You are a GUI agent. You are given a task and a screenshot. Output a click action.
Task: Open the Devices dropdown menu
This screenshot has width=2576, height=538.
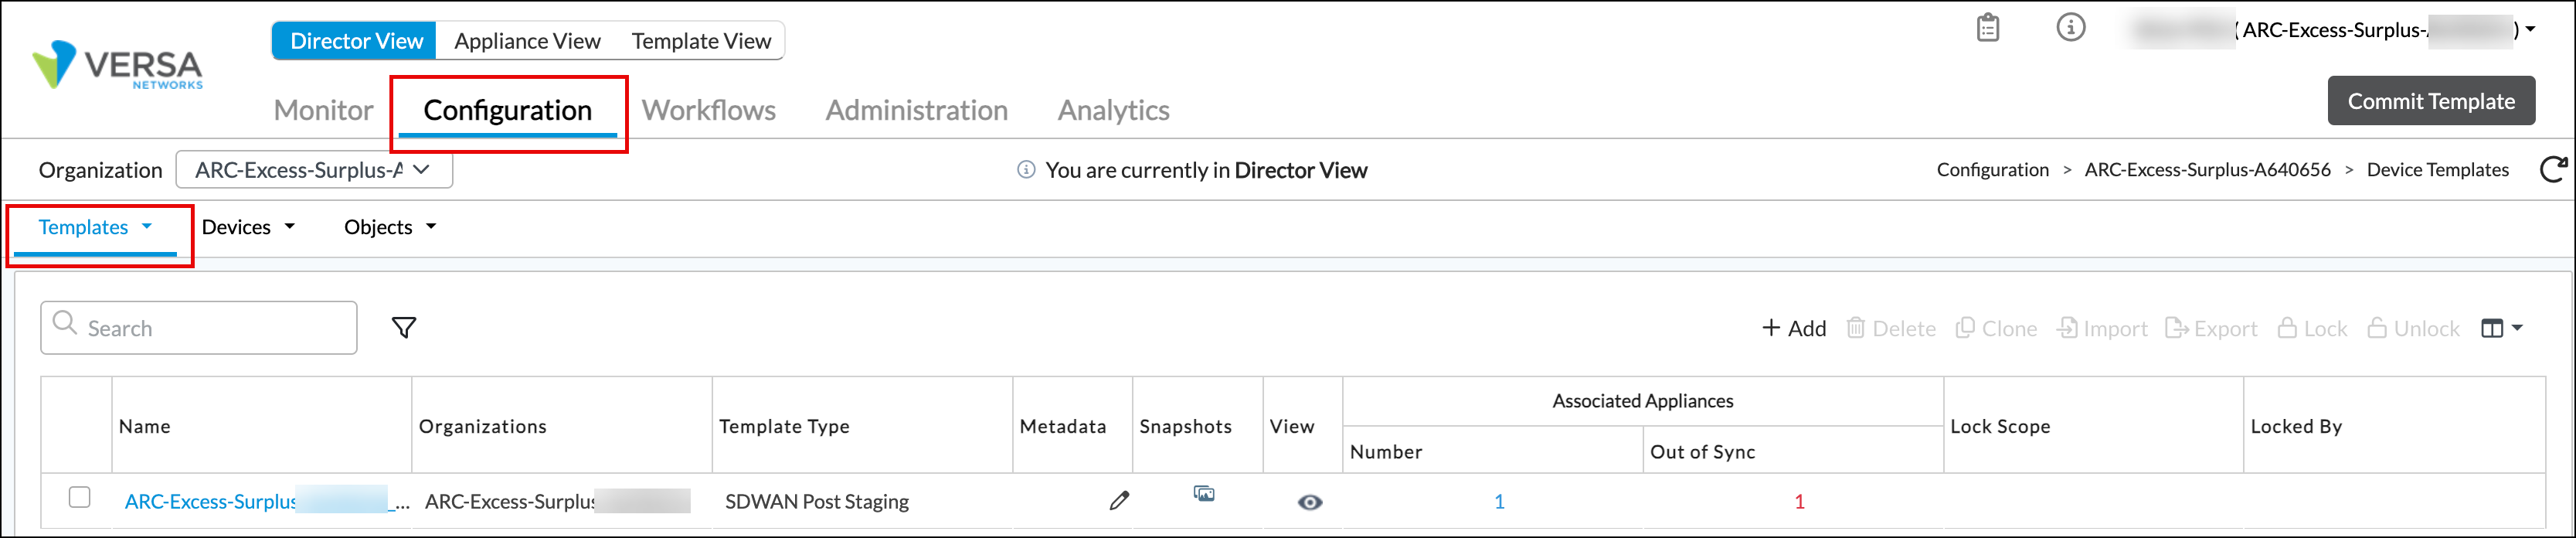pyautogui.click(x=248, y=227)
